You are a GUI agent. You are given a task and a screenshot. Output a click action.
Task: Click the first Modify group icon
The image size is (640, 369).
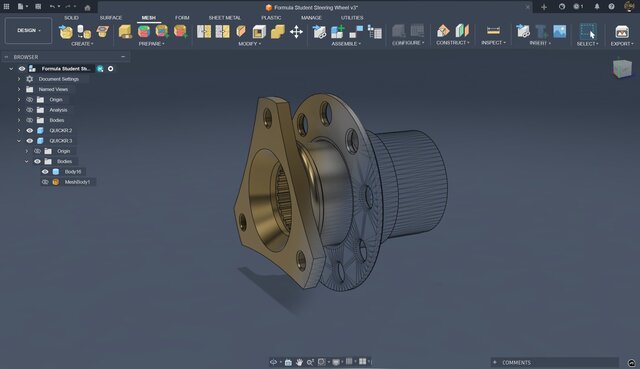pyautogui.click(x=204, y=31)
